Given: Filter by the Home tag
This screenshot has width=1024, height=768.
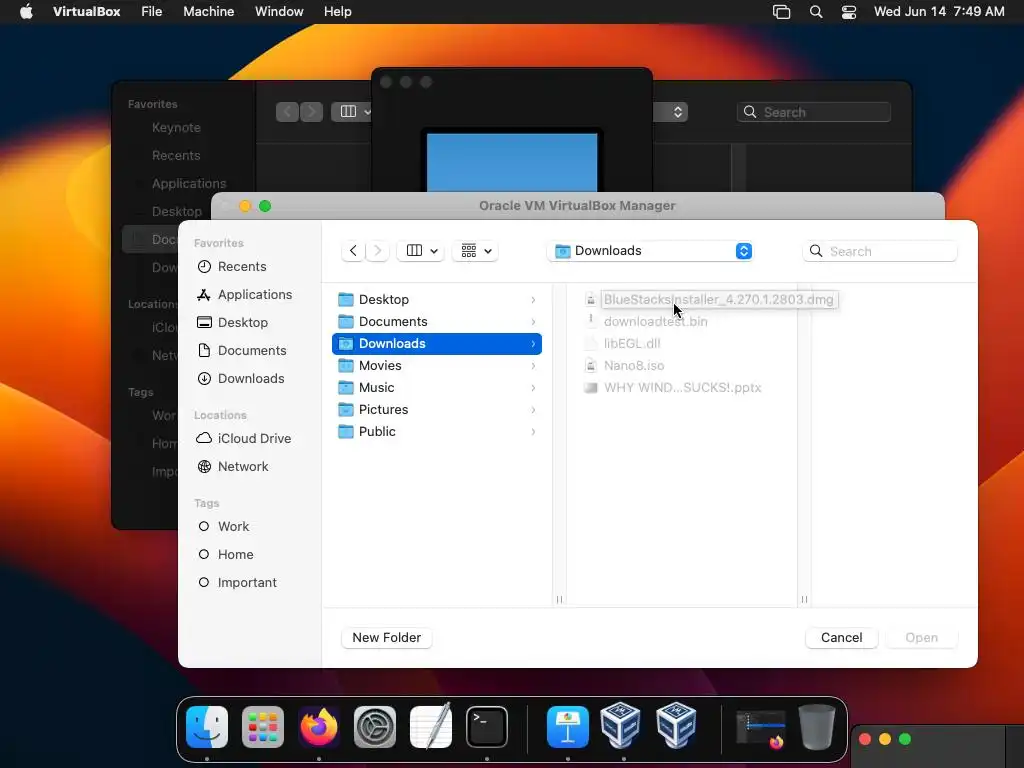Looking at the screenshot, I should (x=235, y=554).
